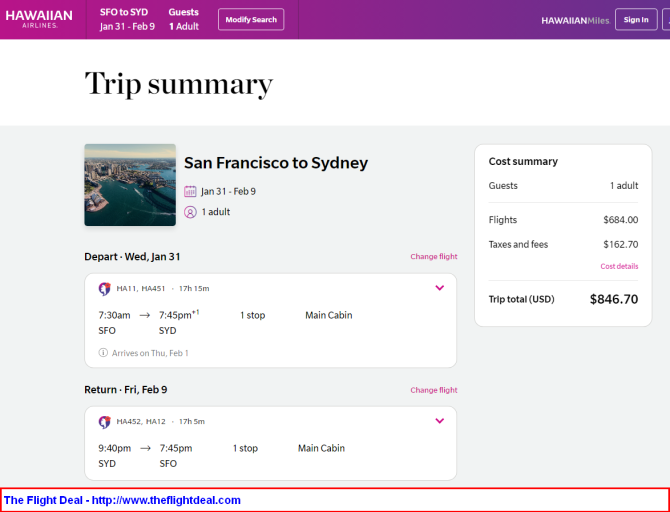Click Main Cabin on the return flight

coord(321,448)
